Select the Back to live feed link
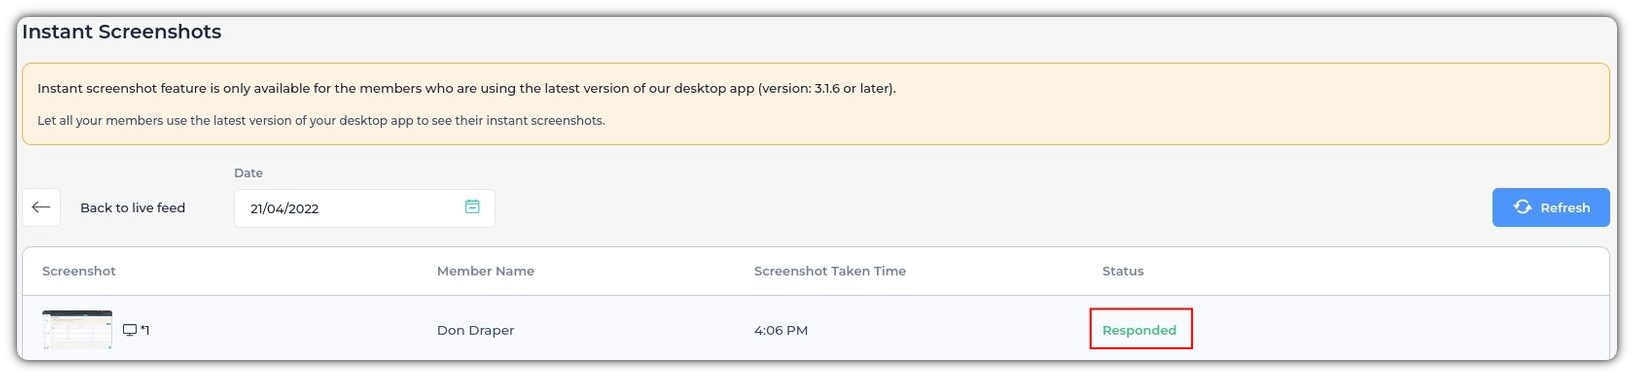This screenshot has width=1634, height=377. click(x=133, y=208)
